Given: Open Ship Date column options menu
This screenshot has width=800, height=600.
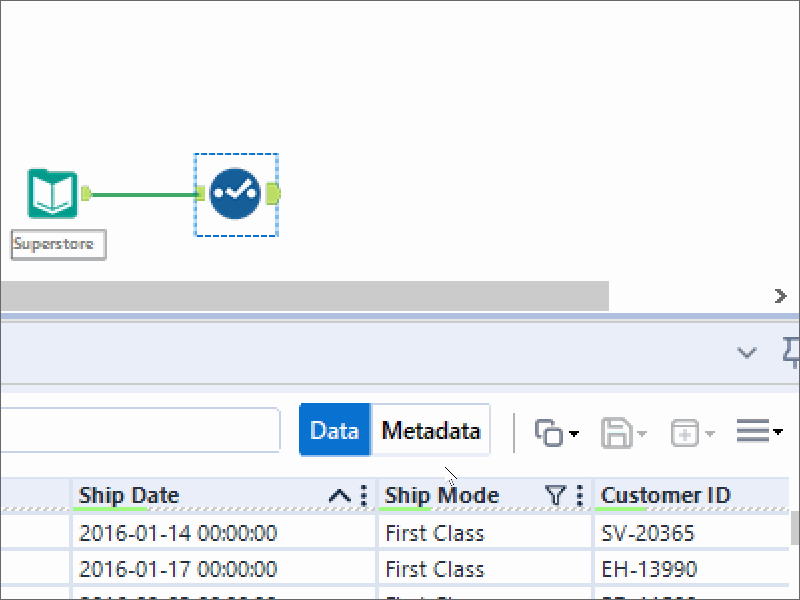Looking at the screenshot, I should [x=363, y=496].
